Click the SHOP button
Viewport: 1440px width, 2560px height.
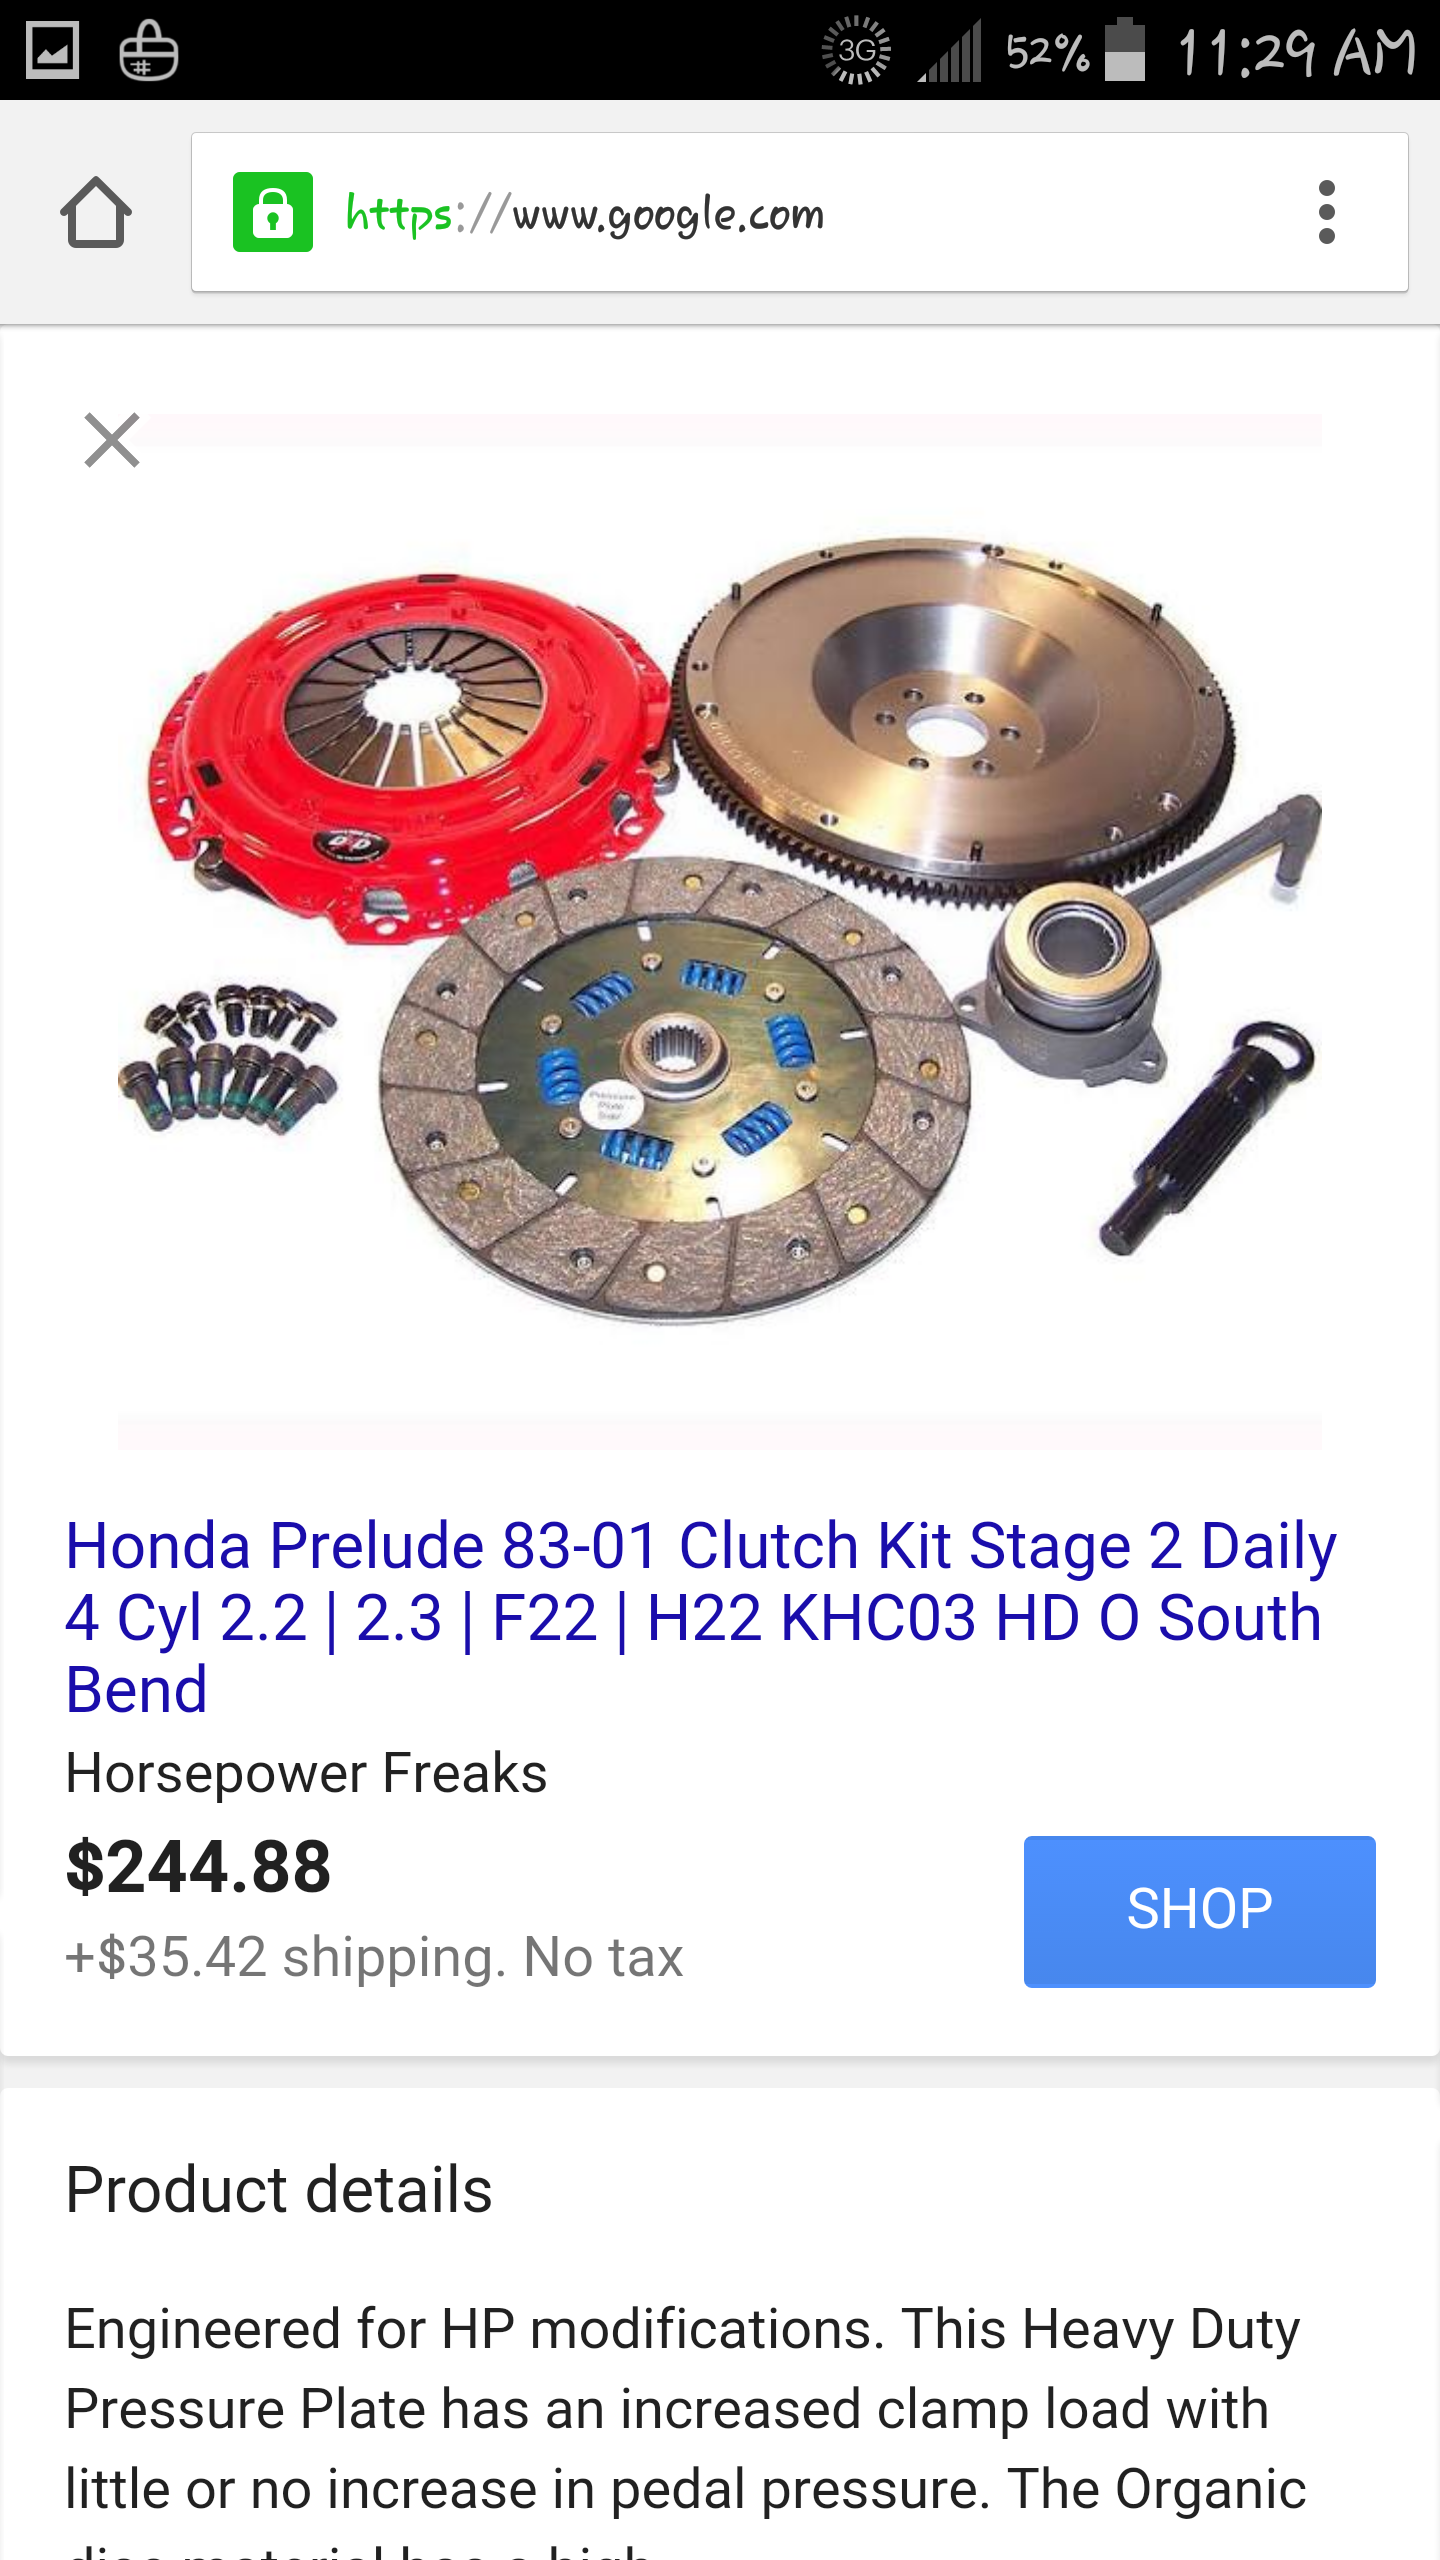pos(1199,1911)
